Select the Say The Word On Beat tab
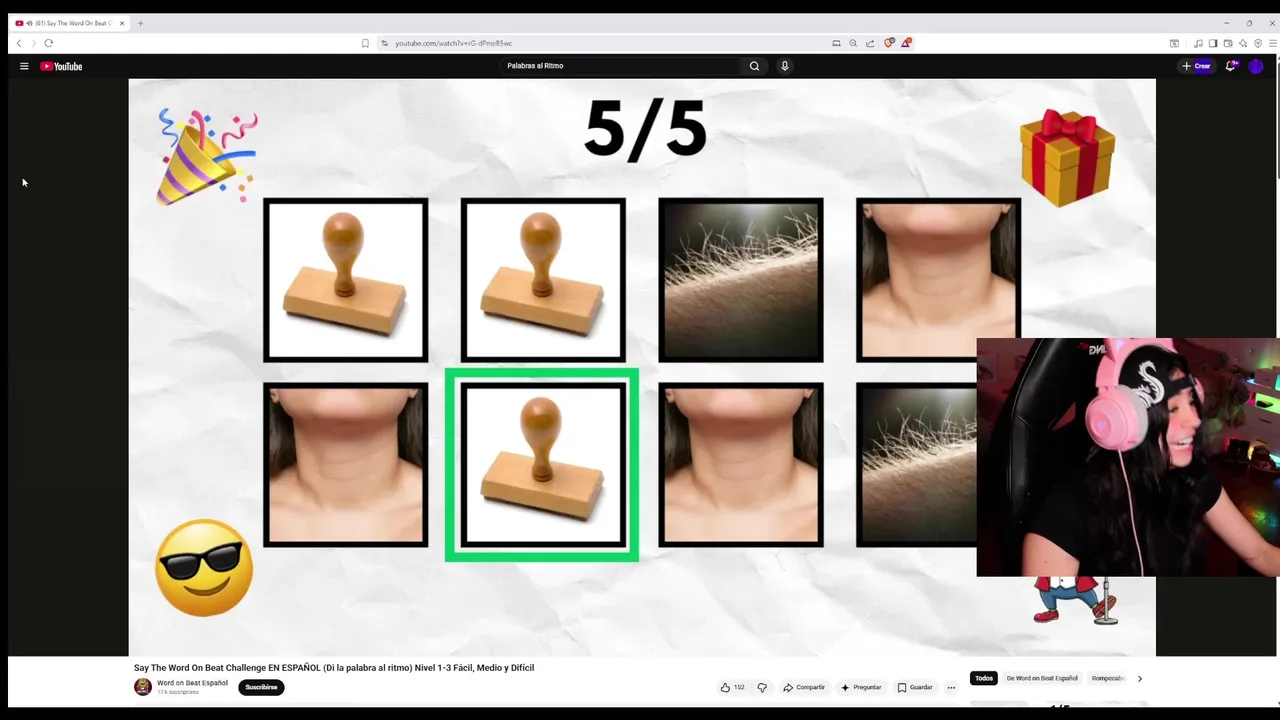1280x720 pixels. pyautogui.click(x=70, y=23)
